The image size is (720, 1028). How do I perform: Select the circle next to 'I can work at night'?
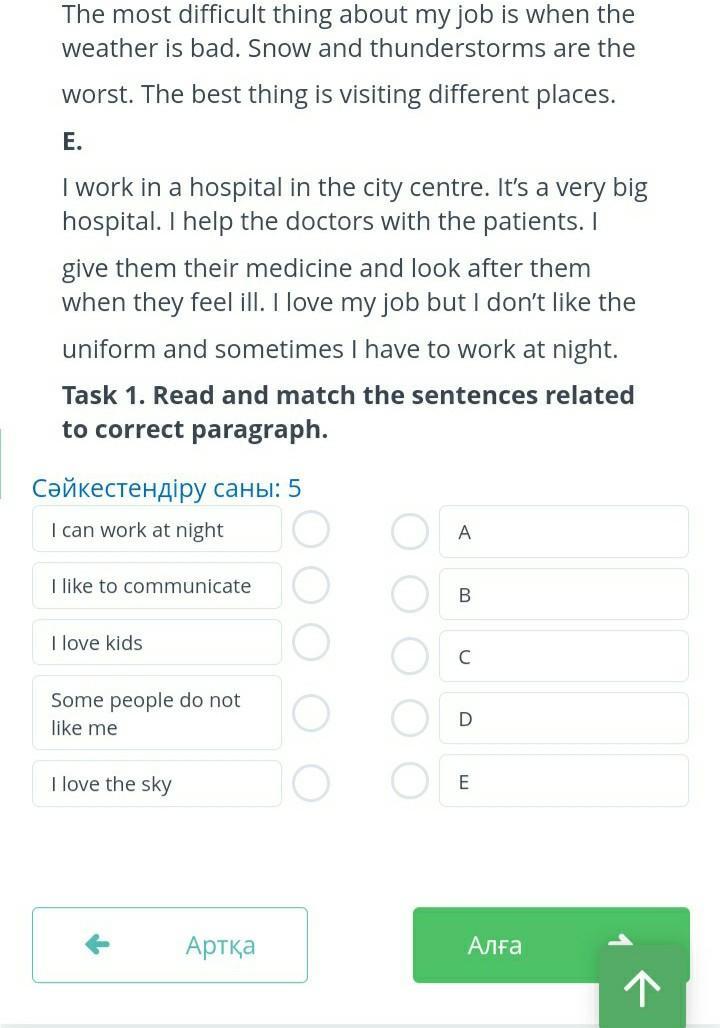pyautogui.click(x=311, y=529)
